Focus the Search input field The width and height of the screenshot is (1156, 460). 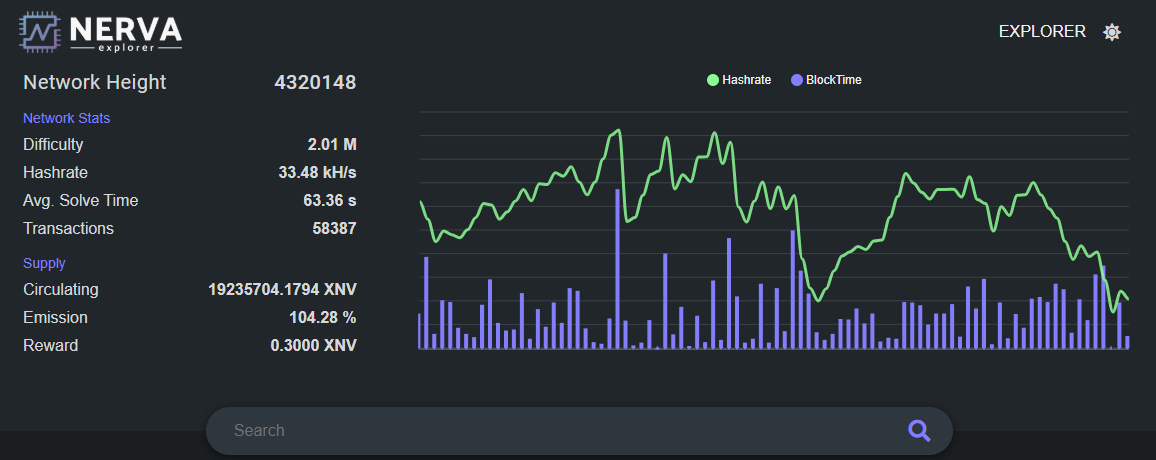tap(579, 431)
